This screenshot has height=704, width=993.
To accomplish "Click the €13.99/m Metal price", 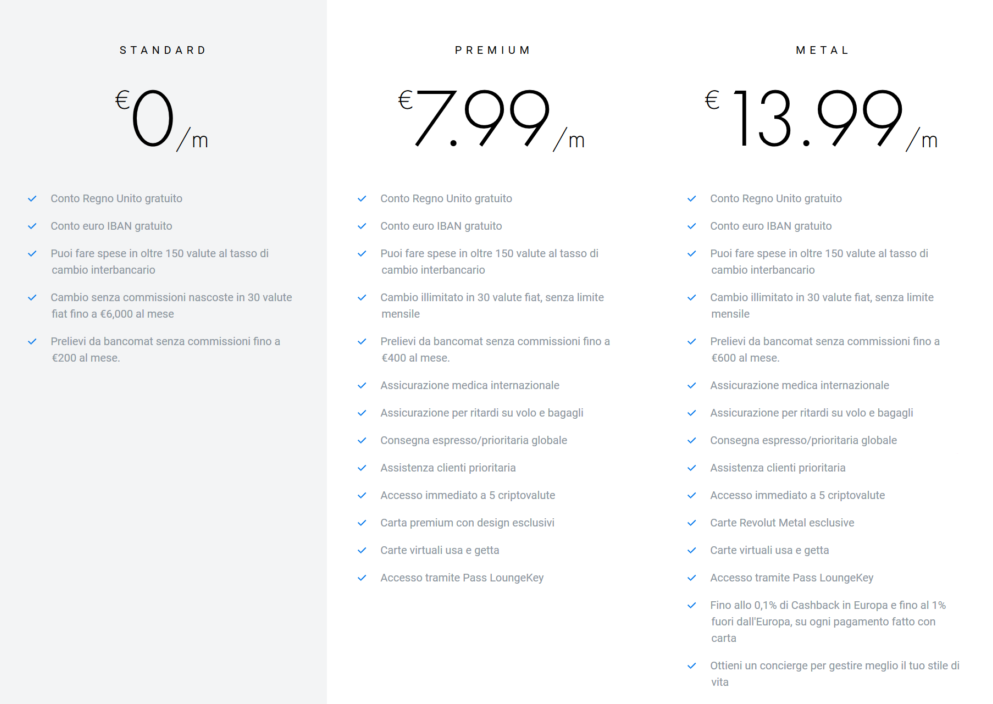I will click(x=821, y=120).
